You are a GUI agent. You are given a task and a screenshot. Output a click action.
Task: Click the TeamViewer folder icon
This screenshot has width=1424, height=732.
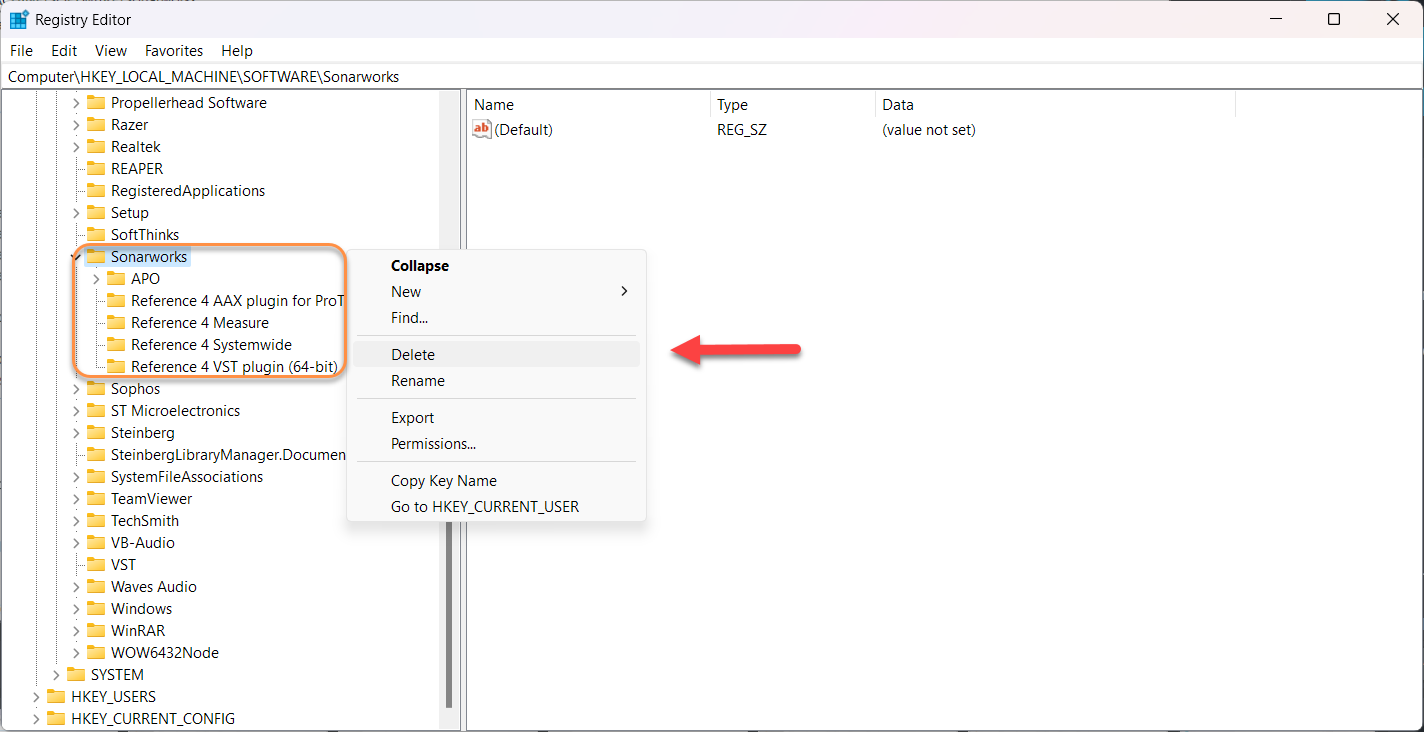pyautogui.click(x=96, y=498)
